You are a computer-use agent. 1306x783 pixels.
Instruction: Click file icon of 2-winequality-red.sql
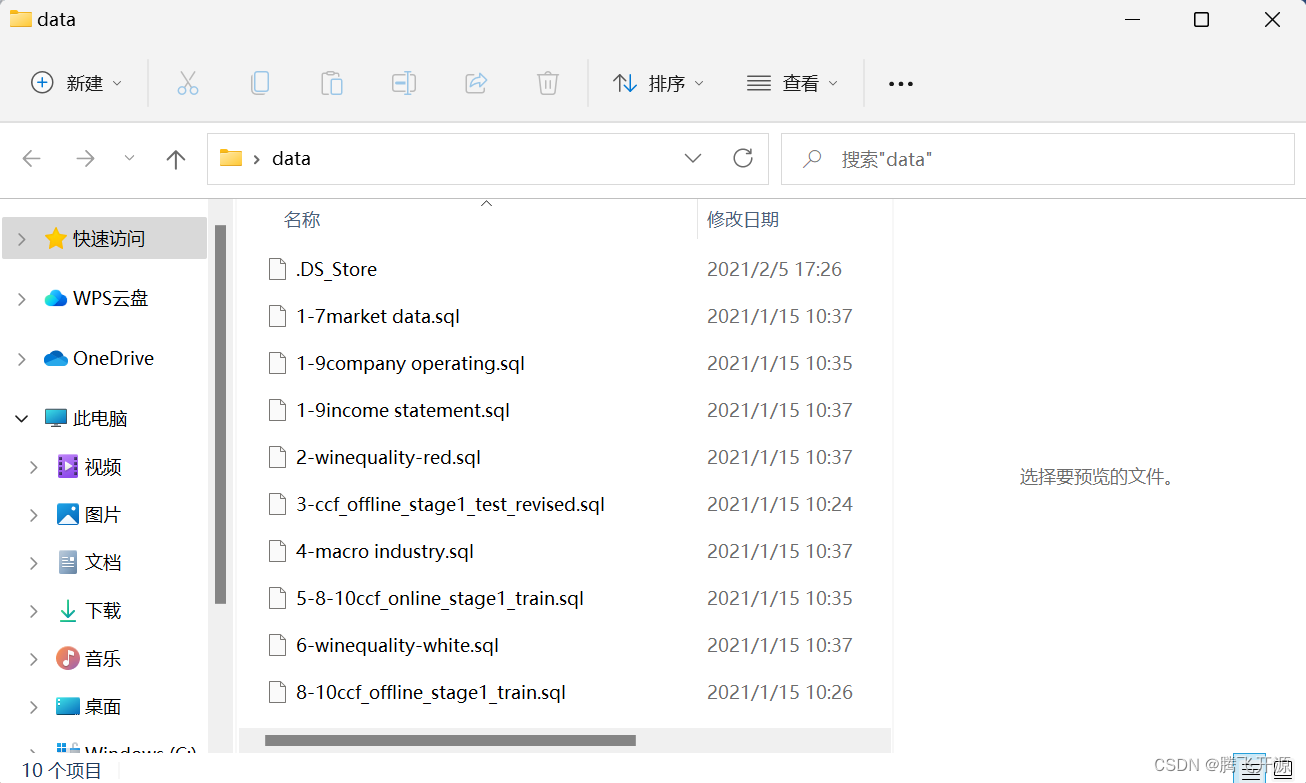click(x=278, y=457)
